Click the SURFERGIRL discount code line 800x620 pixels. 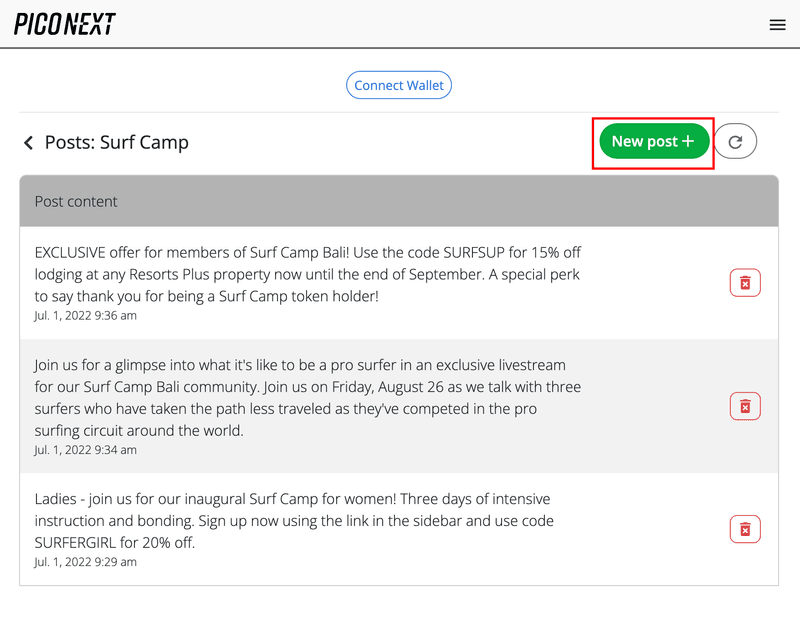(x=115, y=542)
